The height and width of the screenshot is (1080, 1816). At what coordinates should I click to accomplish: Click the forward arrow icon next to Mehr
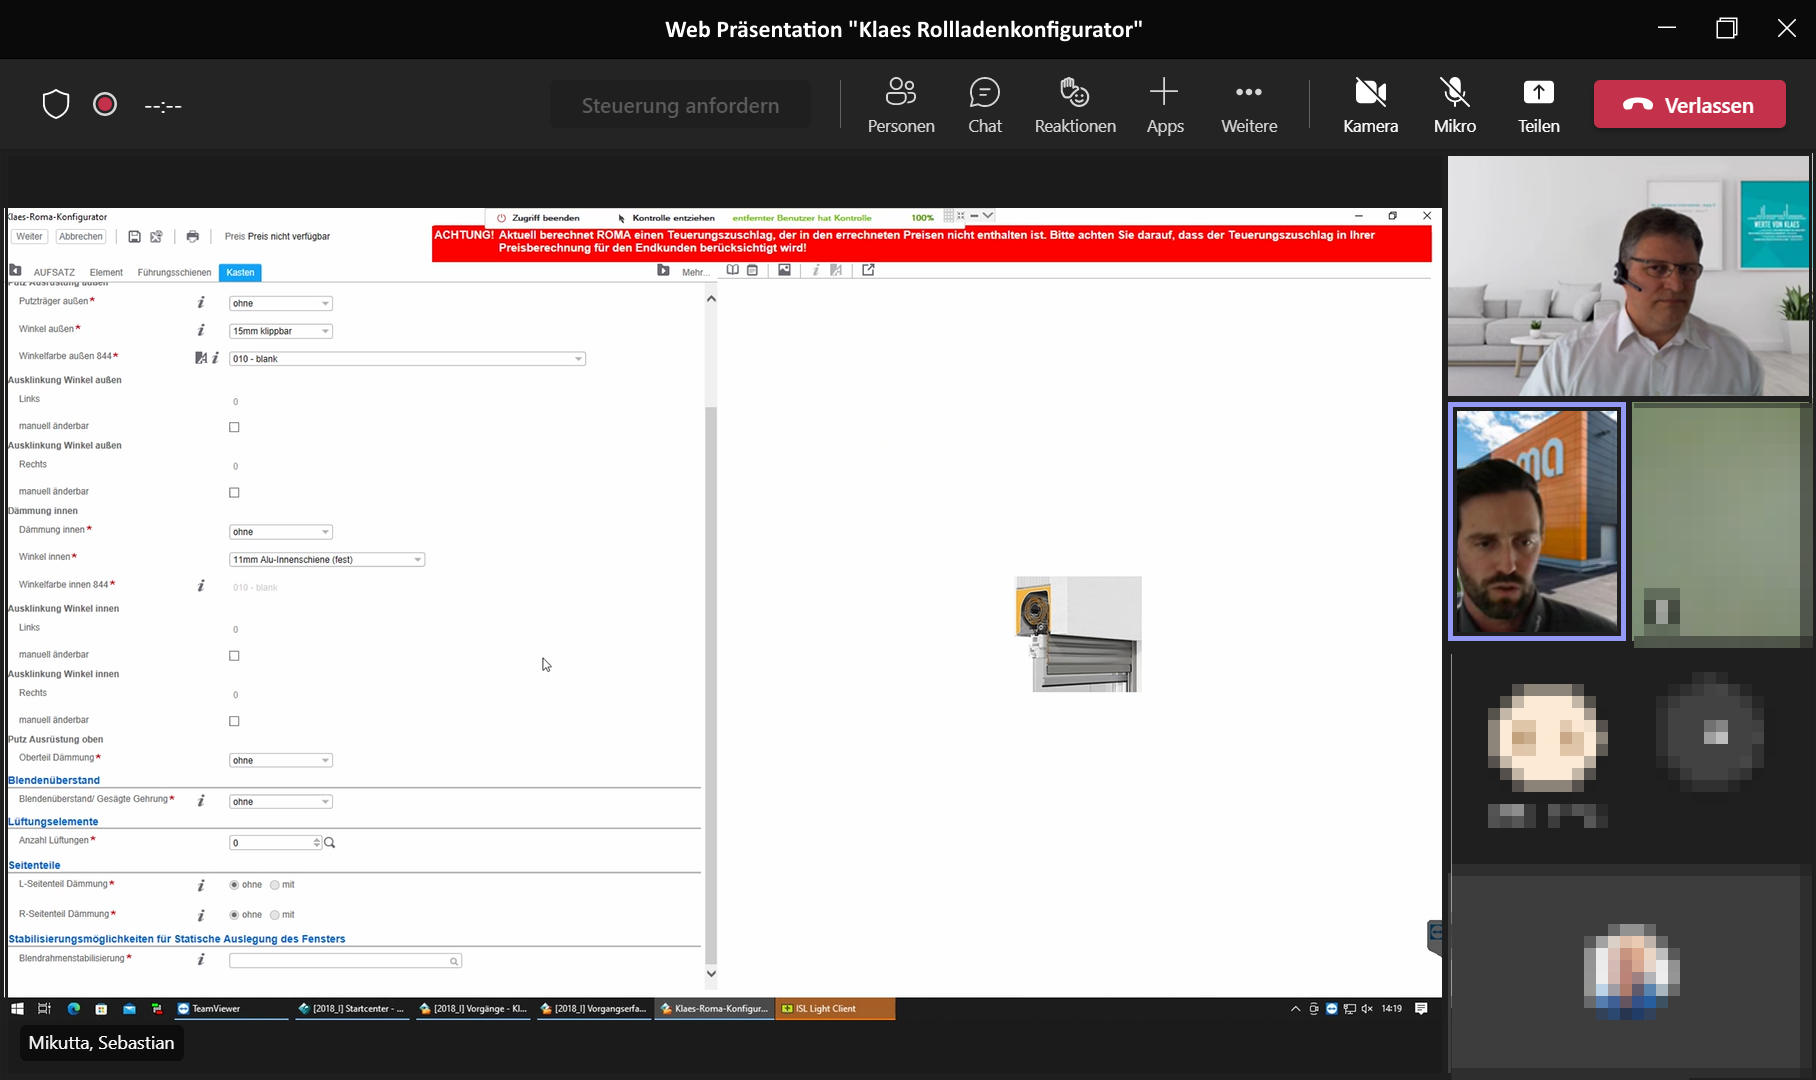663,270
